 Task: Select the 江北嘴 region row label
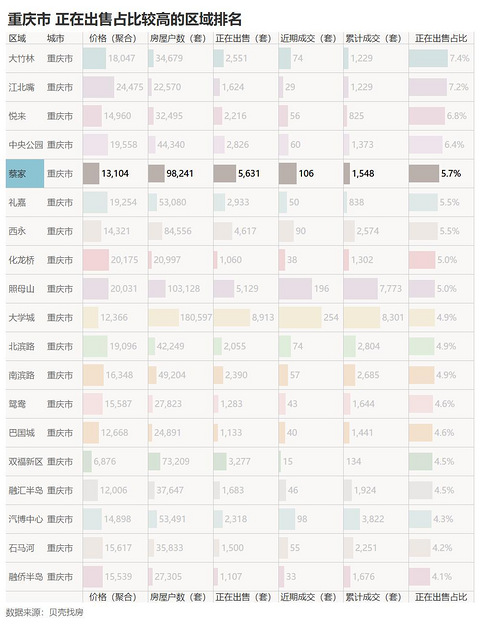pos(22,87)
